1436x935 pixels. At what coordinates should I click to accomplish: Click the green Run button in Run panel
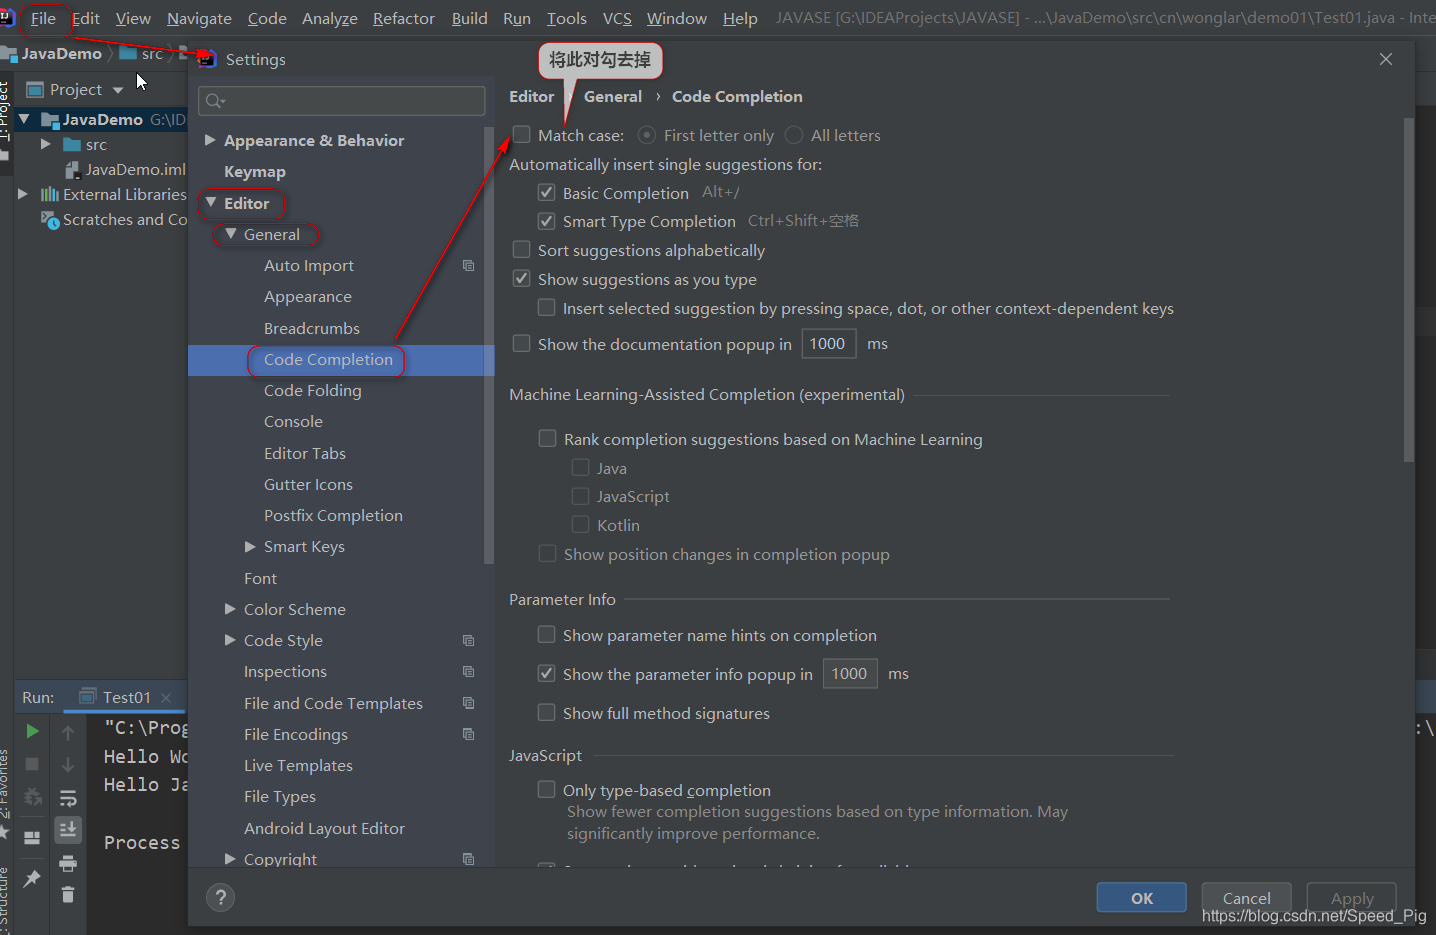tap(32, 731)
